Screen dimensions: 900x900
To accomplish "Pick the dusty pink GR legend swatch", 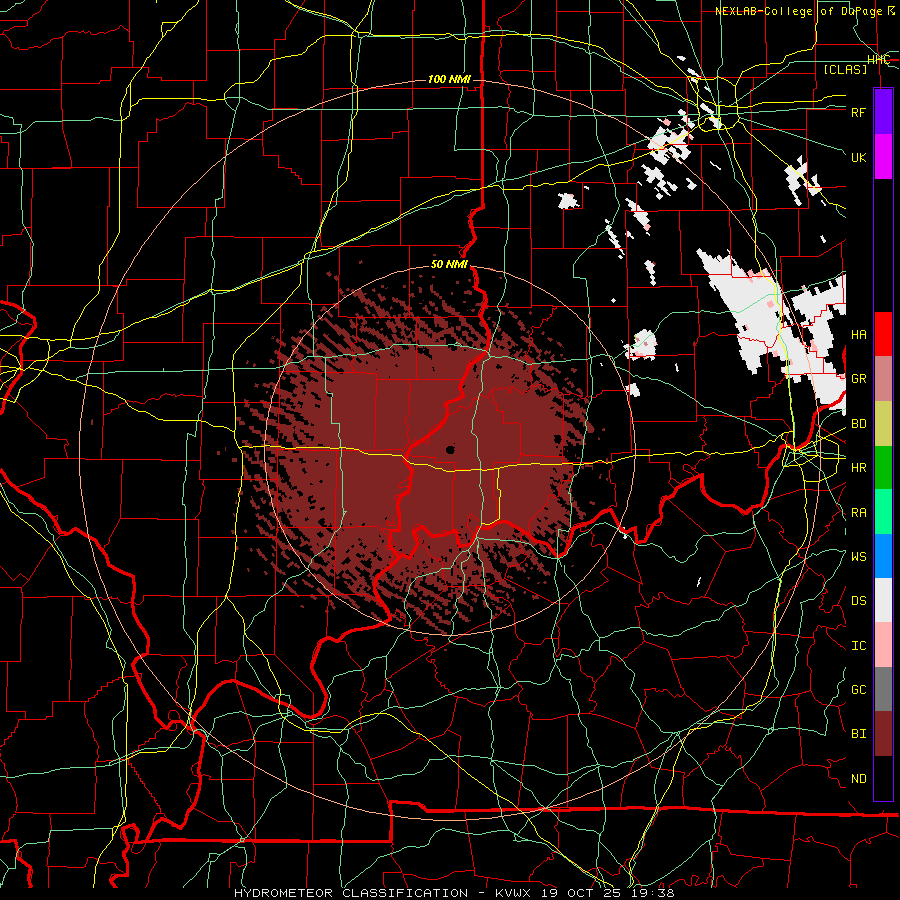I will click(883, 378).
